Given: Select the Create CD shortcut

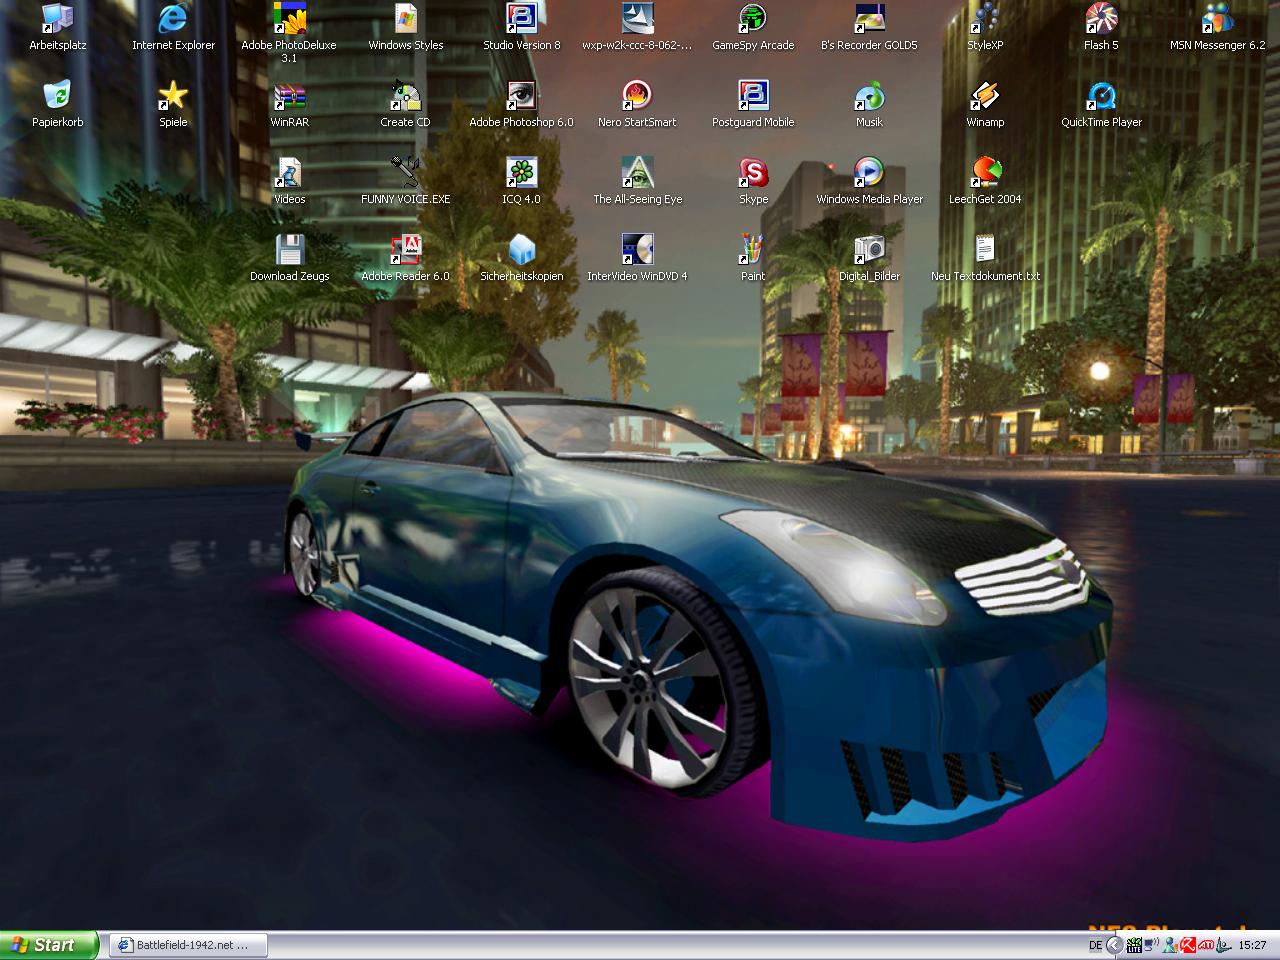Looking at the screenshot, I should pos(405,104).
